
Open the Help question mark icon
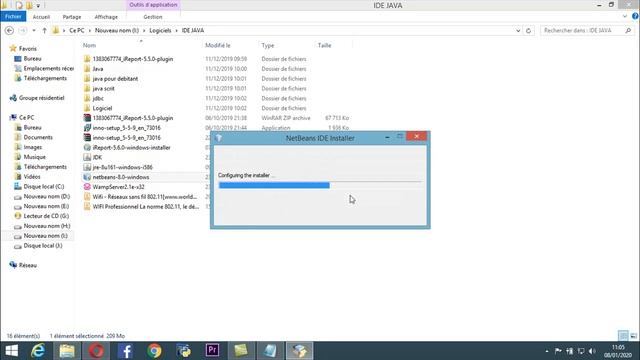click(635, 16)
